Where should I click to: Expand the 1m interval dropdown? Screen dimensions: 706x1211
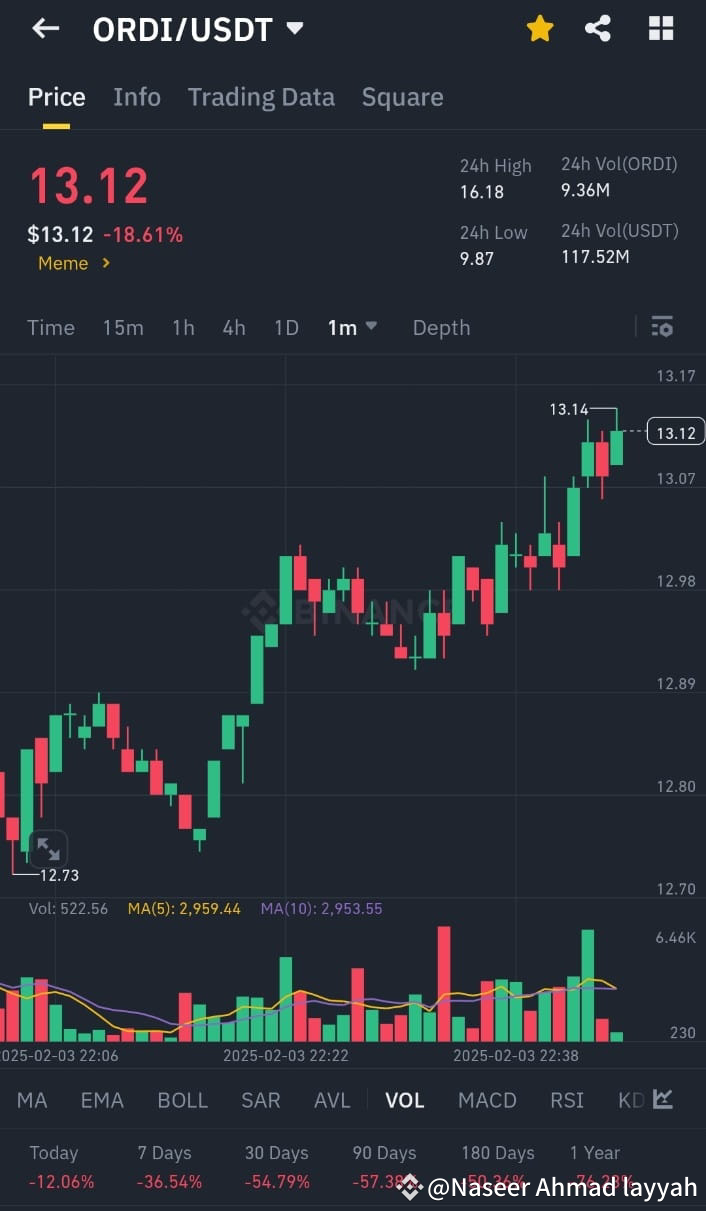pos(352,327)
